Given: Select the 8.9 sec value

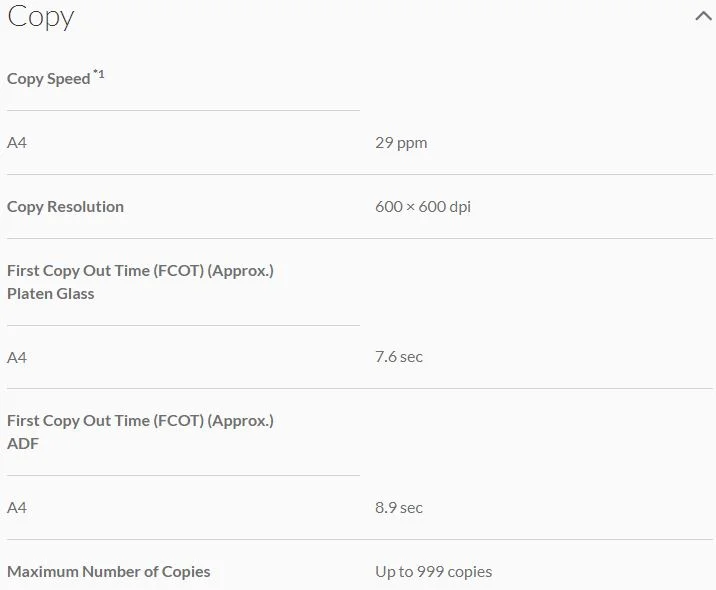Looking at the screenshot, I should click(399, 507).
